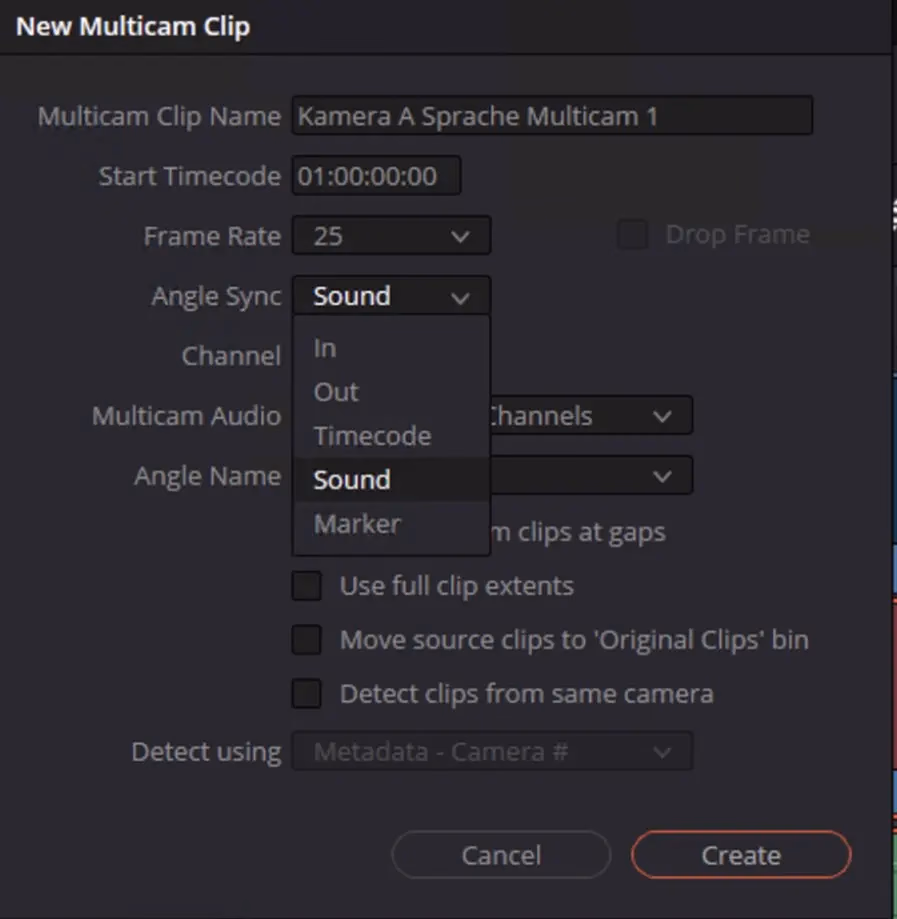Edit the Multicam Clip Name field

coord(552,115)
